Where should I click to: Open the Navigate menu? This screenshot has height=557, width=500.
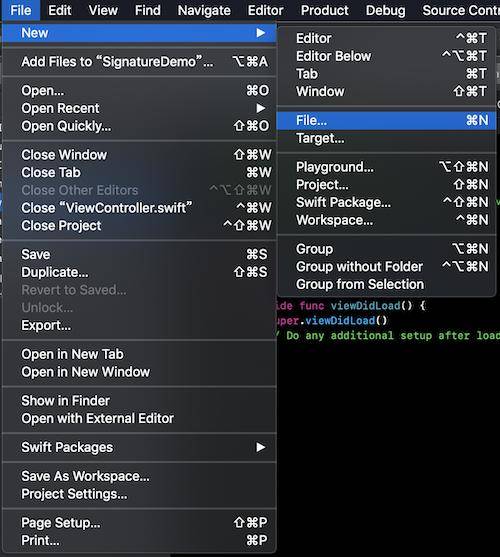204,10
